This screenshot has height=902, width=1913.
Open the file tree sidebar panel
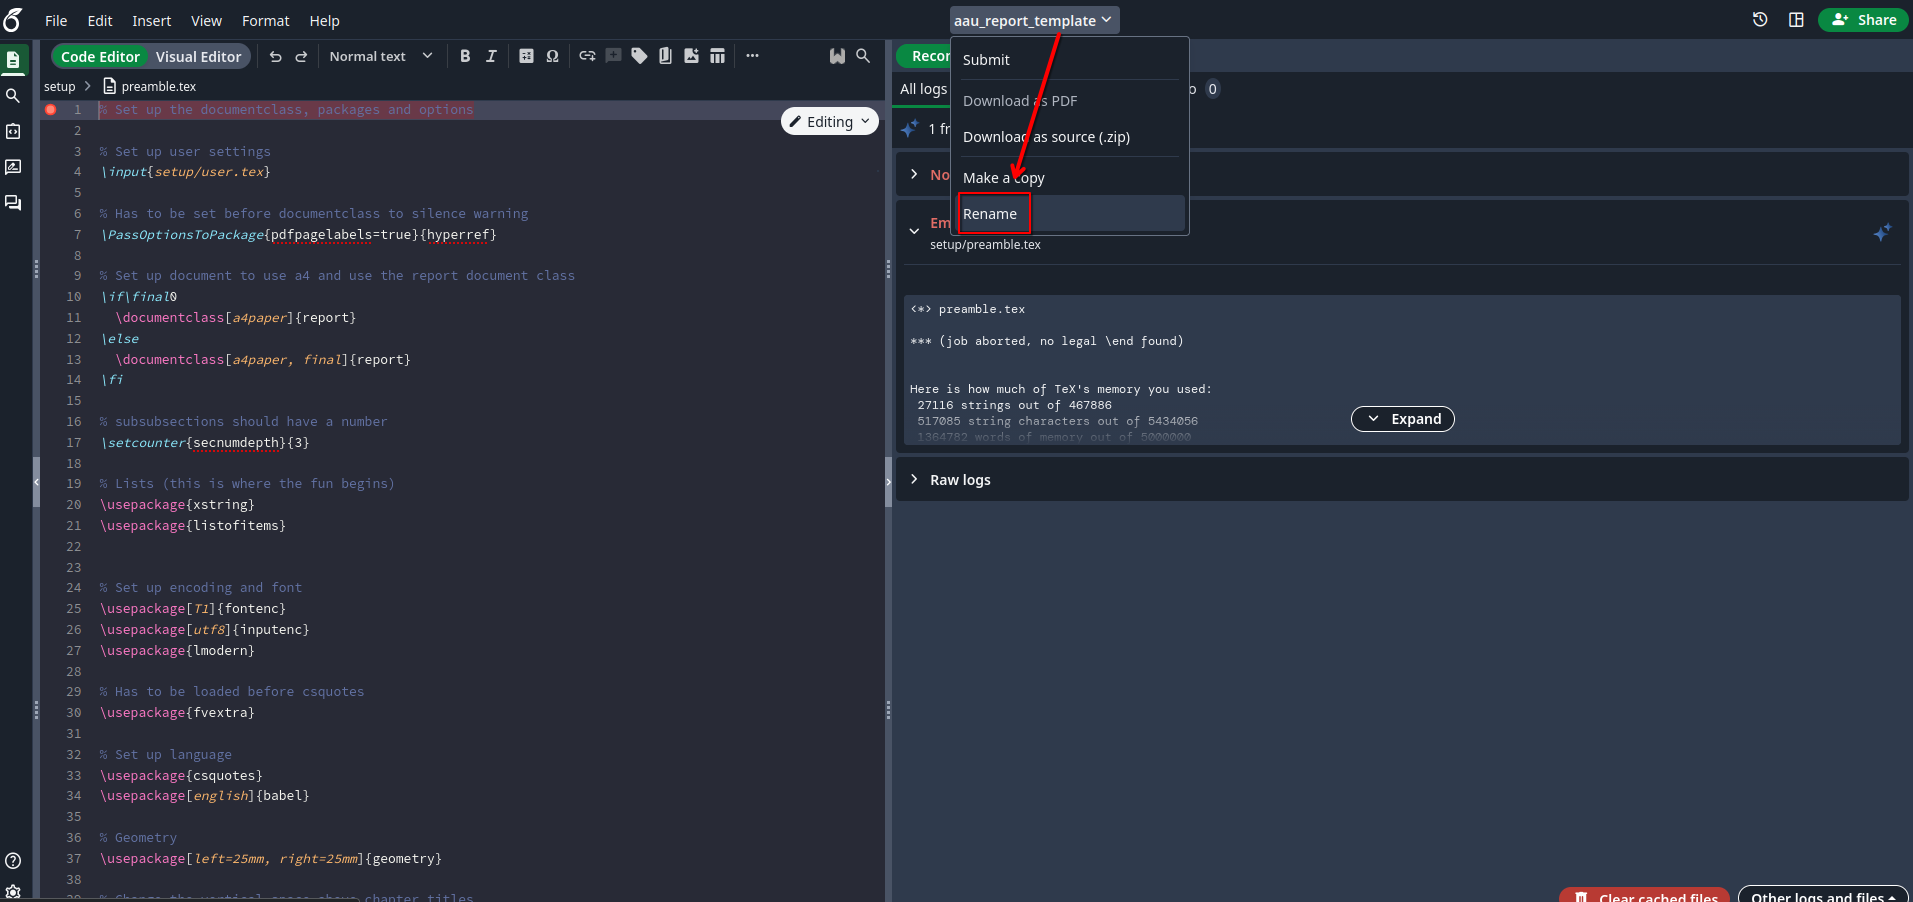[x=13, y=60]
